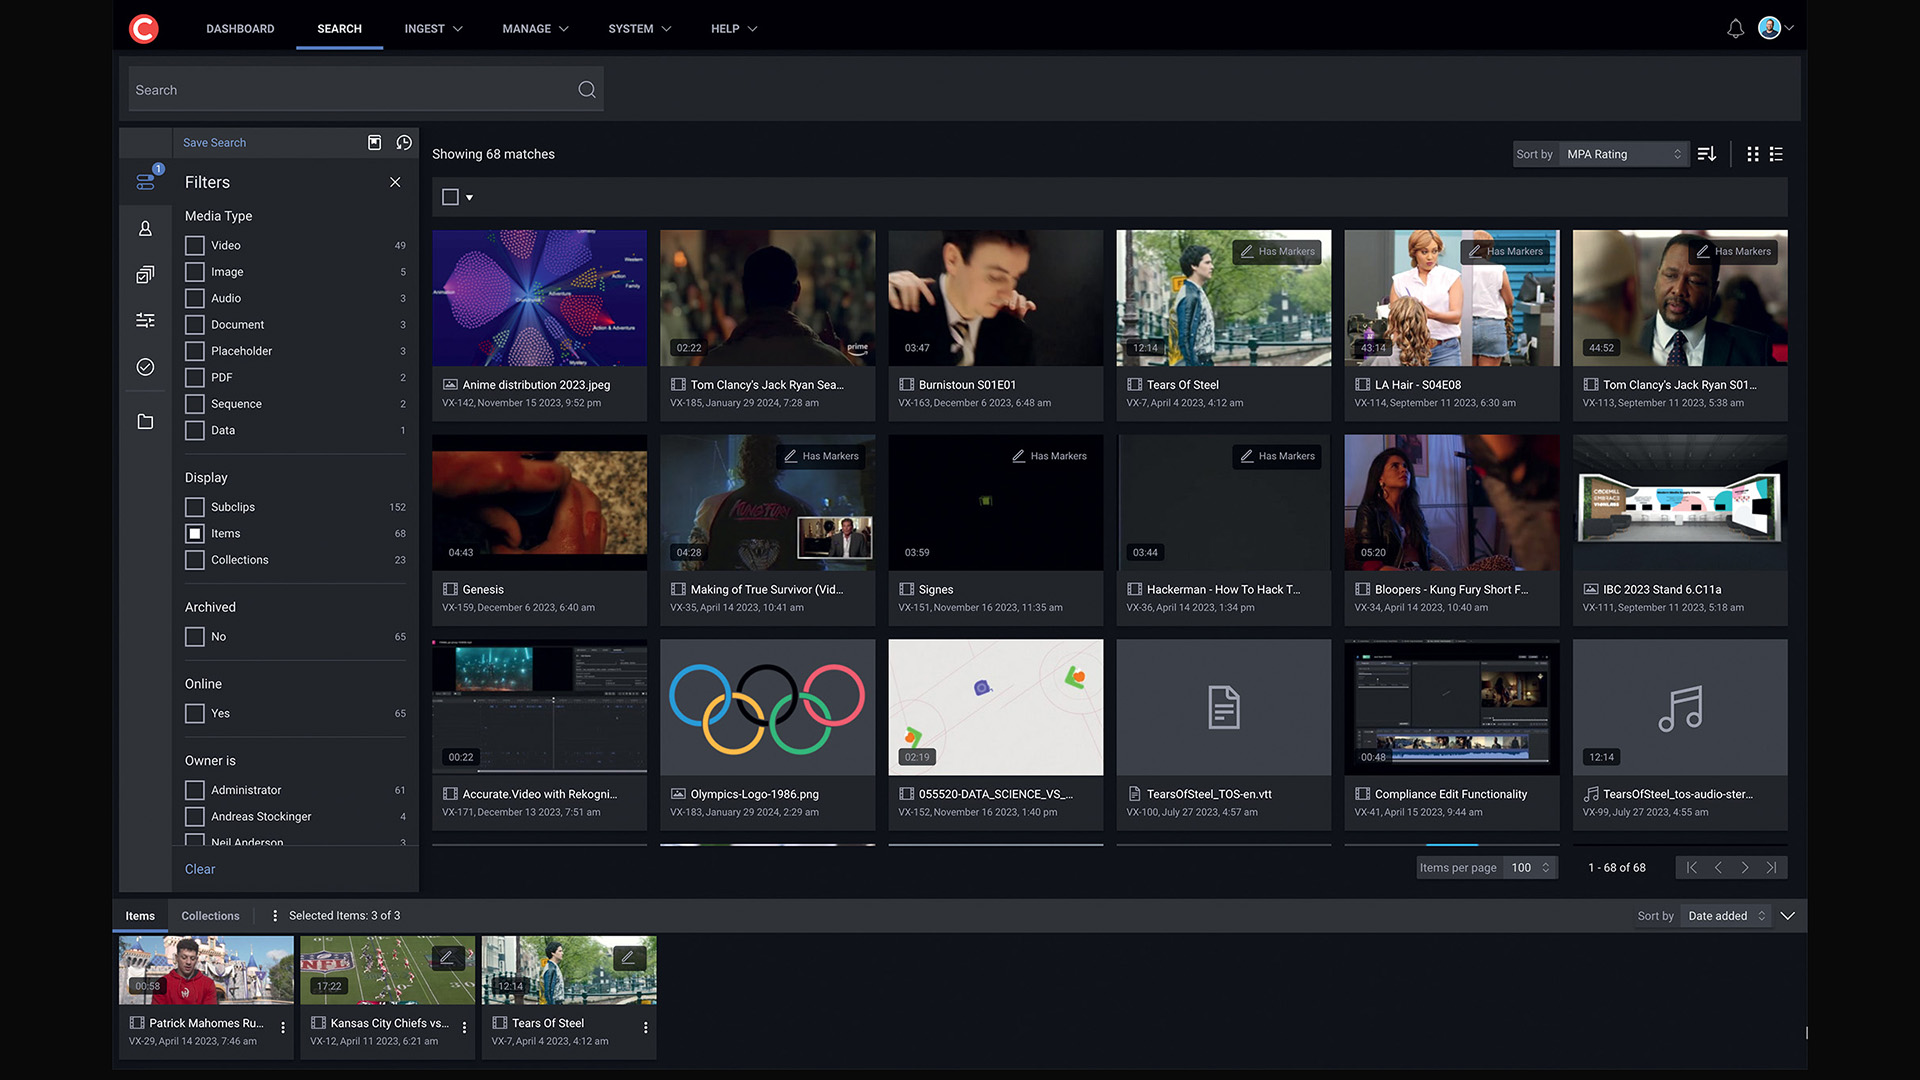
Task: Click the save search disk icon
Action: coord(374,143)
